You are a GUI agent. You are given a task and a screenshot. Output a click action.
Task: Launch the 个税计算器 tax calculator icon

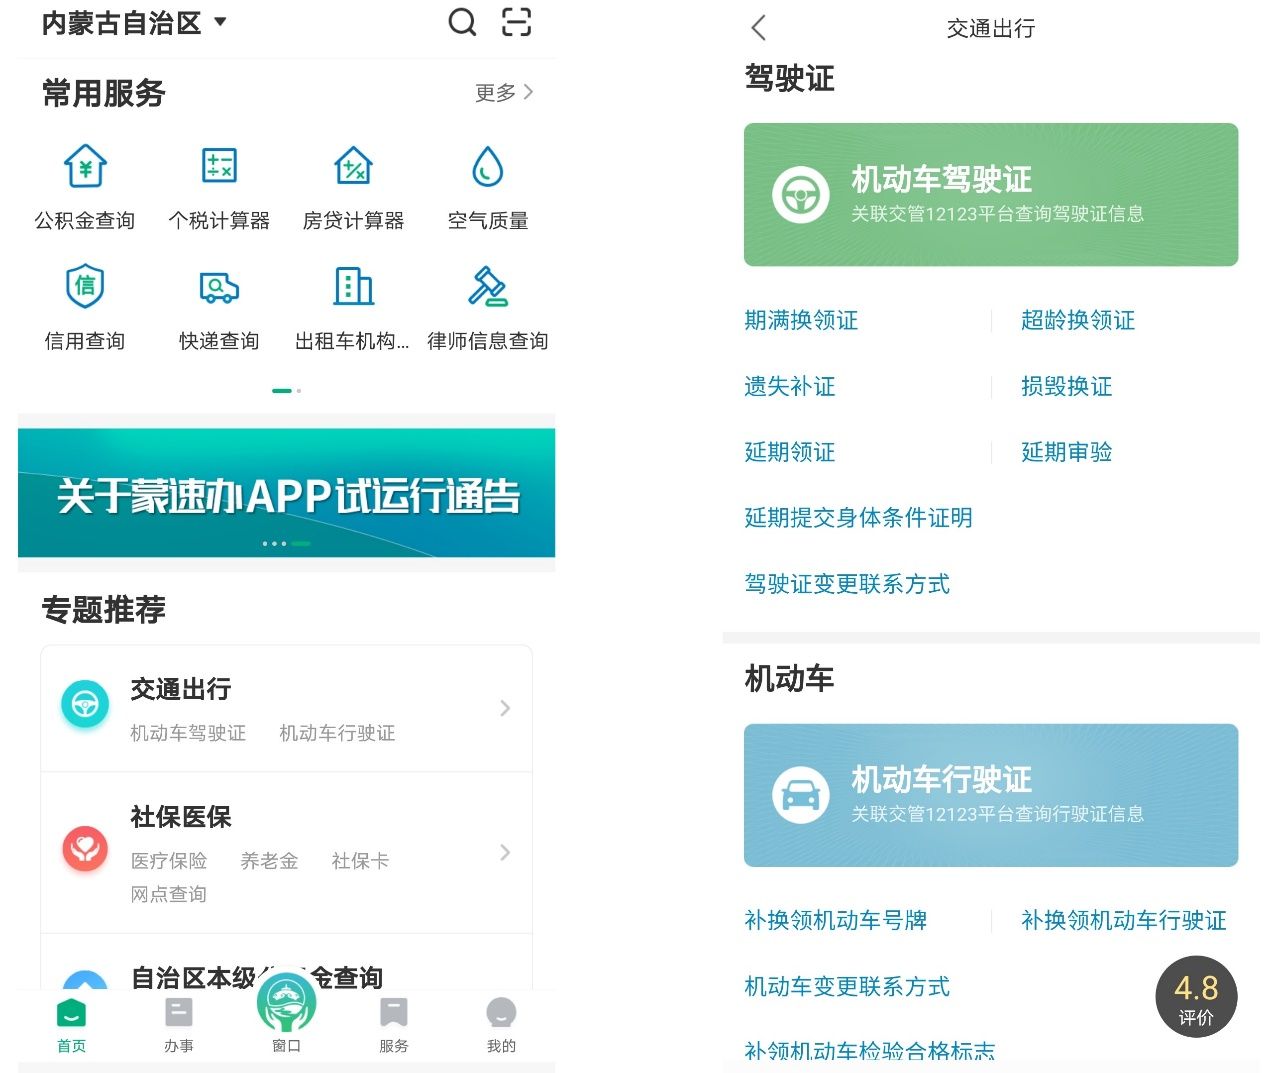click(219, 167)
